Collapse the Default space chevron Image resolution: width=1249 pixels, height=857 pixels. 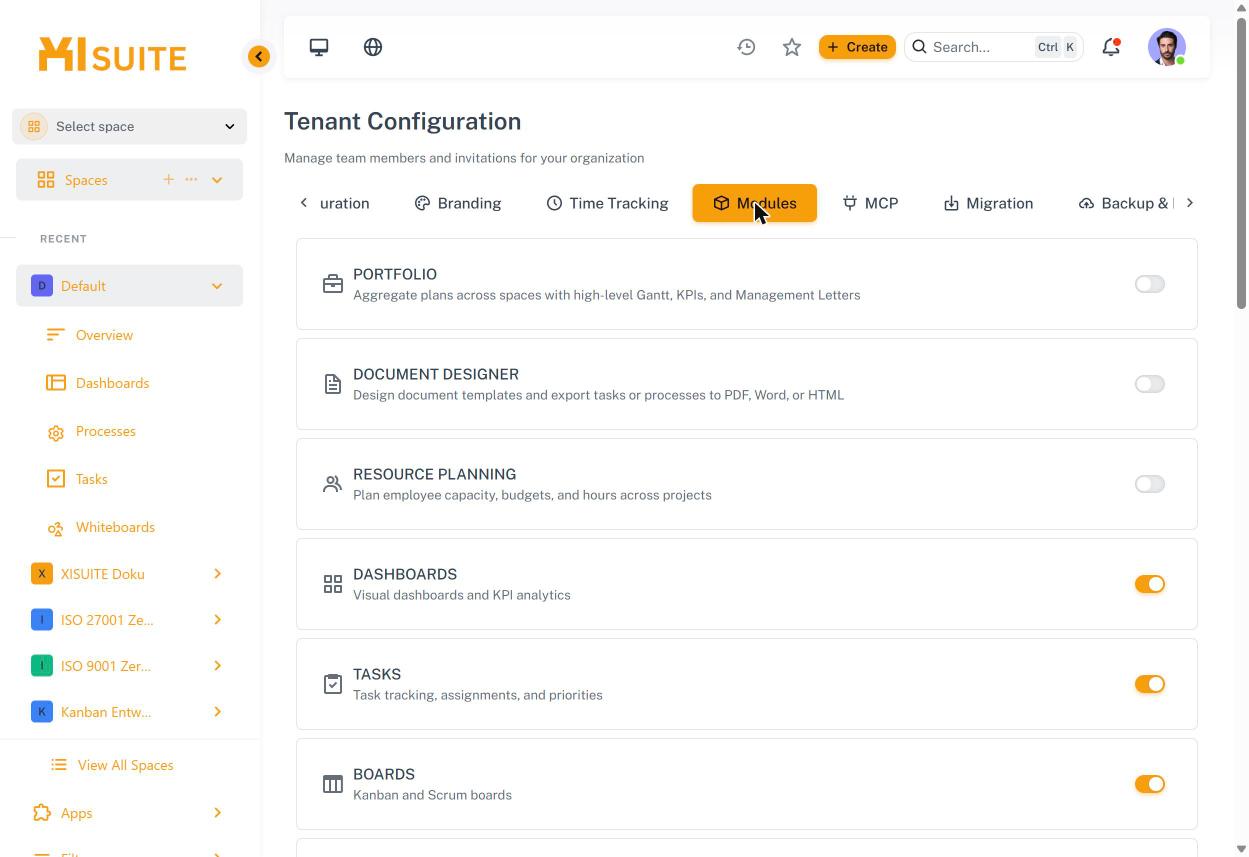tap(217, 286)
